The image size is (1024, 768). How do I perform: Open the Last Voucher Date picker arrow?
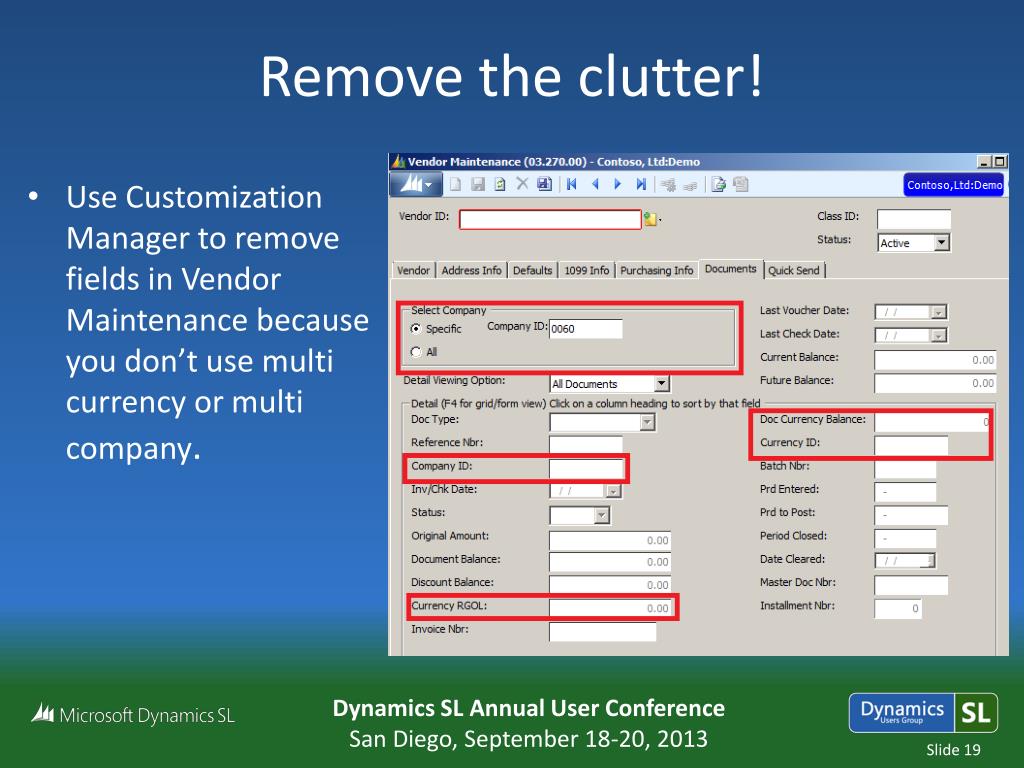938,312
